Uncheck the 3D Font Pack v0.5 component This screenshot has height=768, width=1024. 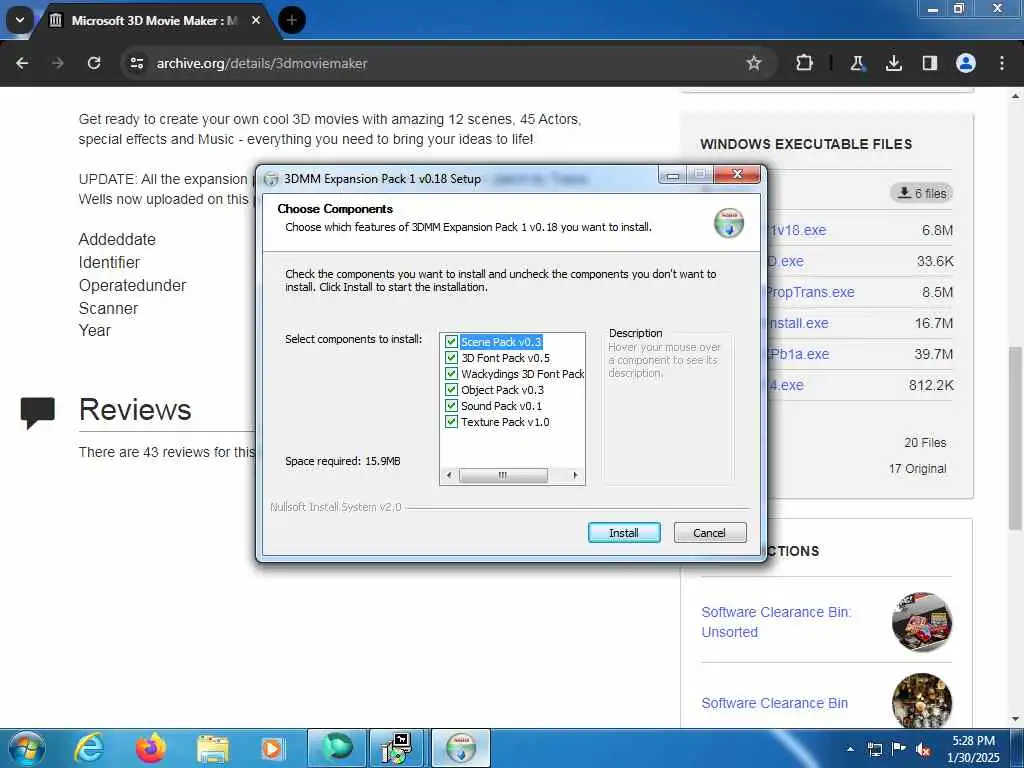[x=451, y=358]
